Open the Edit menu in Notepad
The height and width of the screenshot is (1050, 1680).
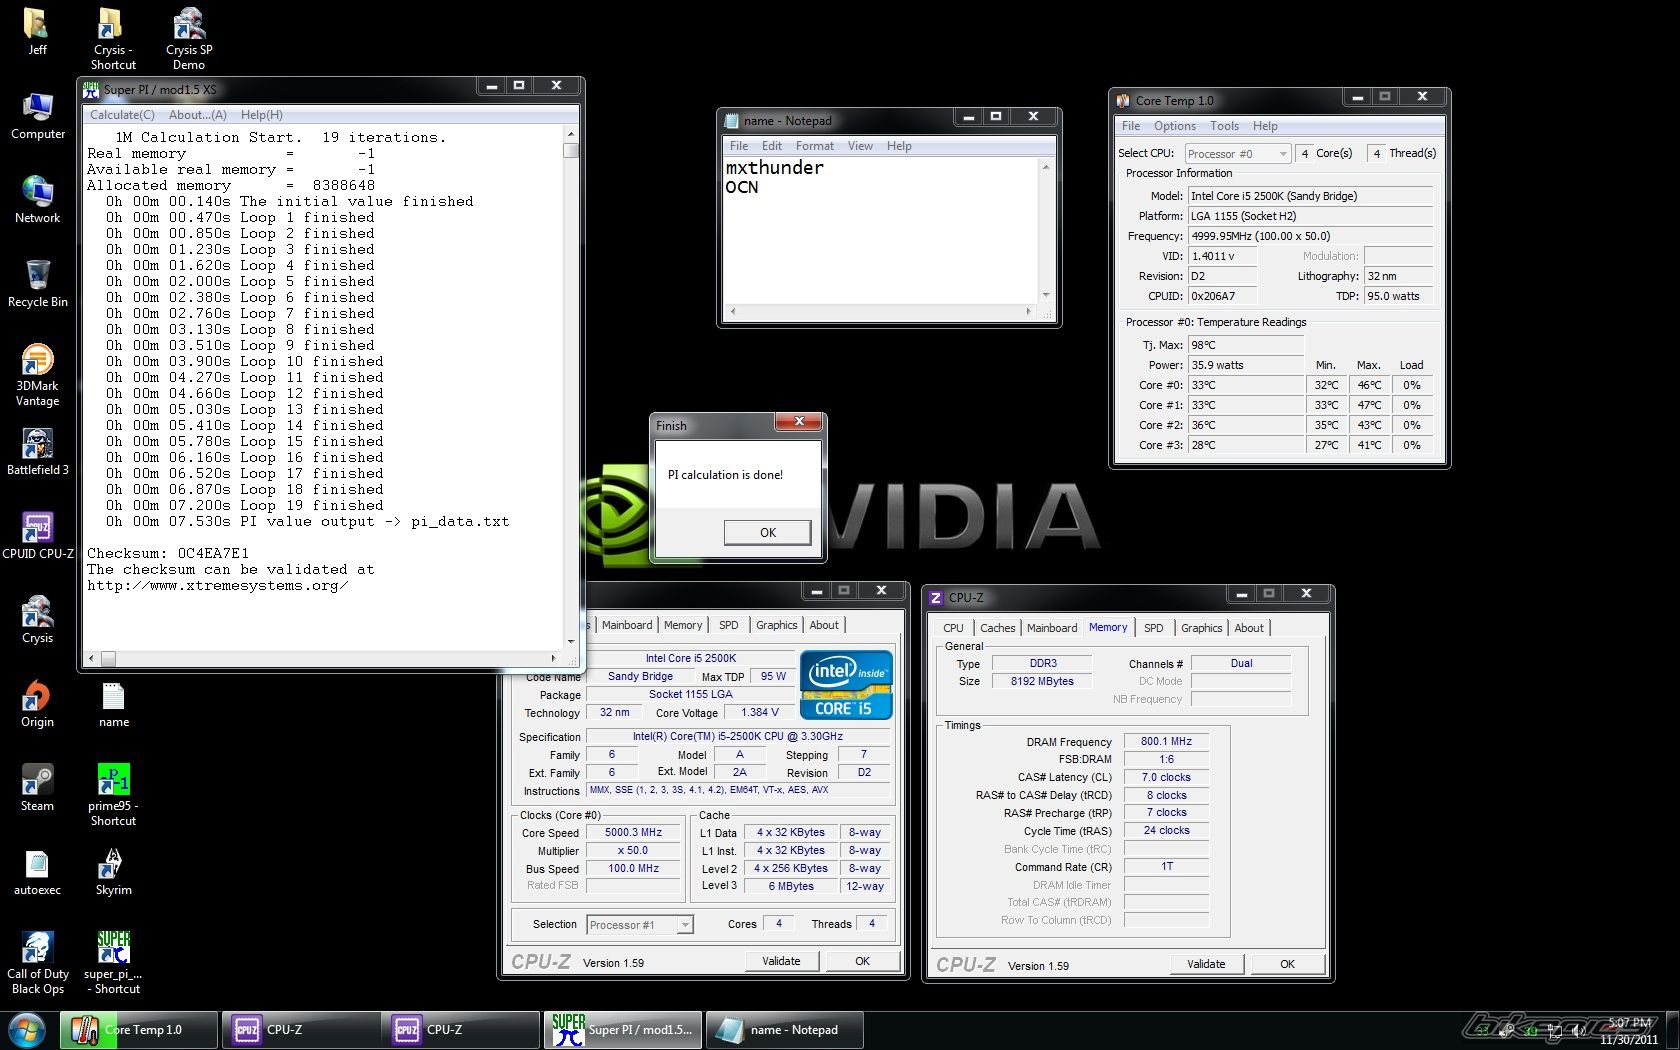(772, 146)
